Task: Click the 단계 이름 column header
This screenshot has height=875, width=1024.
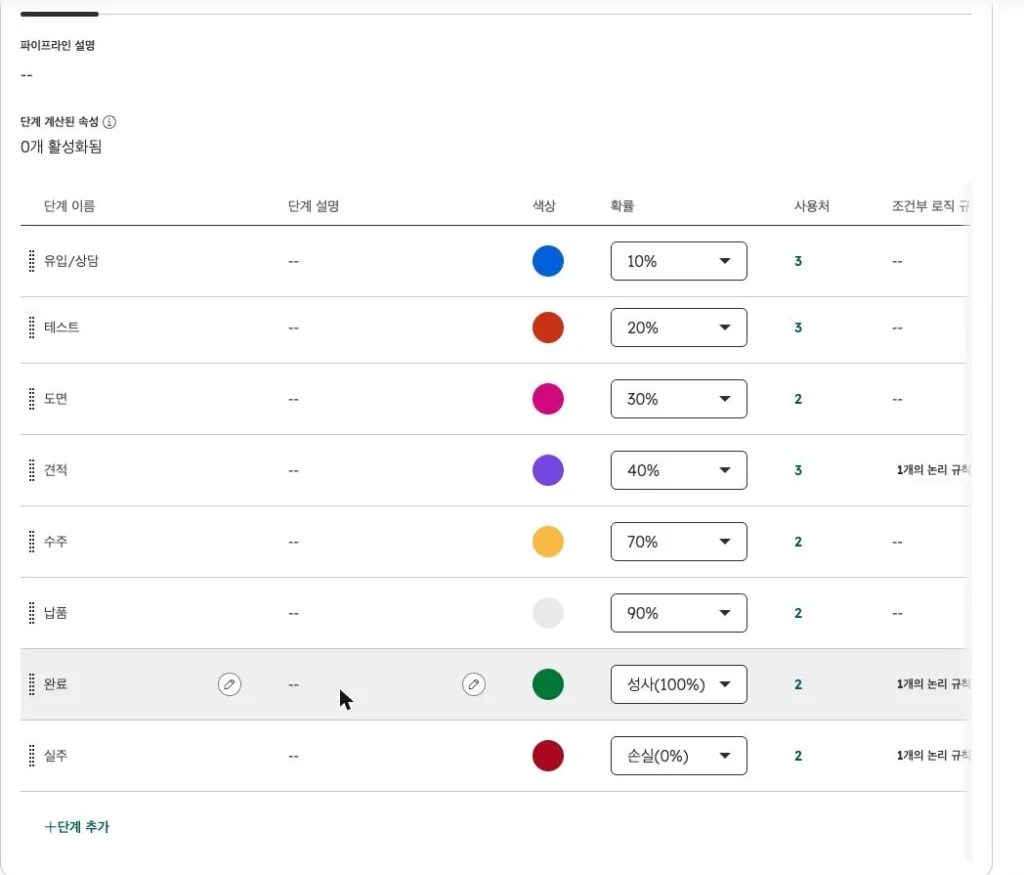Action: (x=69, y=206)
